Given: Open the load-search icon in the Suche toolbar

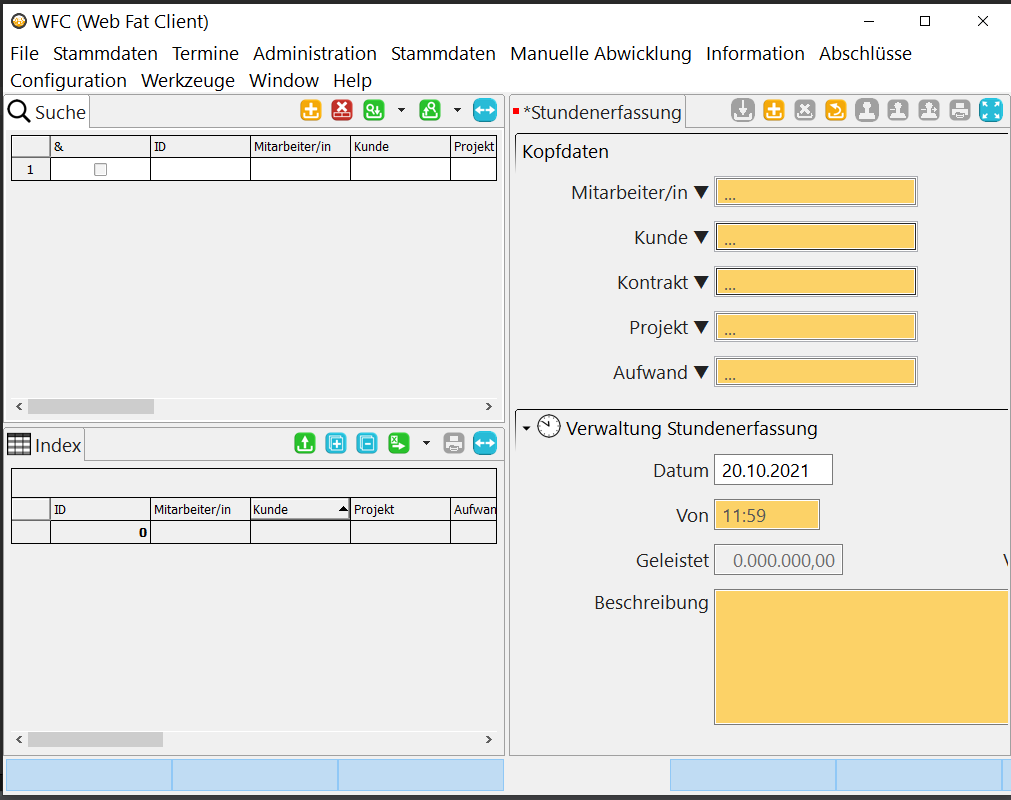Looking at the screenshot, I should coord(430,110).
